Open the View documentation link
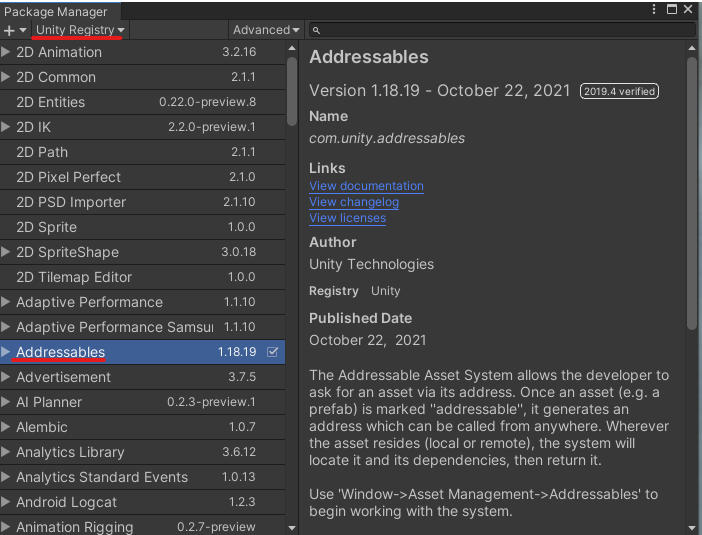702x535 pixels. pyautogui.click(x=366, y=186)
